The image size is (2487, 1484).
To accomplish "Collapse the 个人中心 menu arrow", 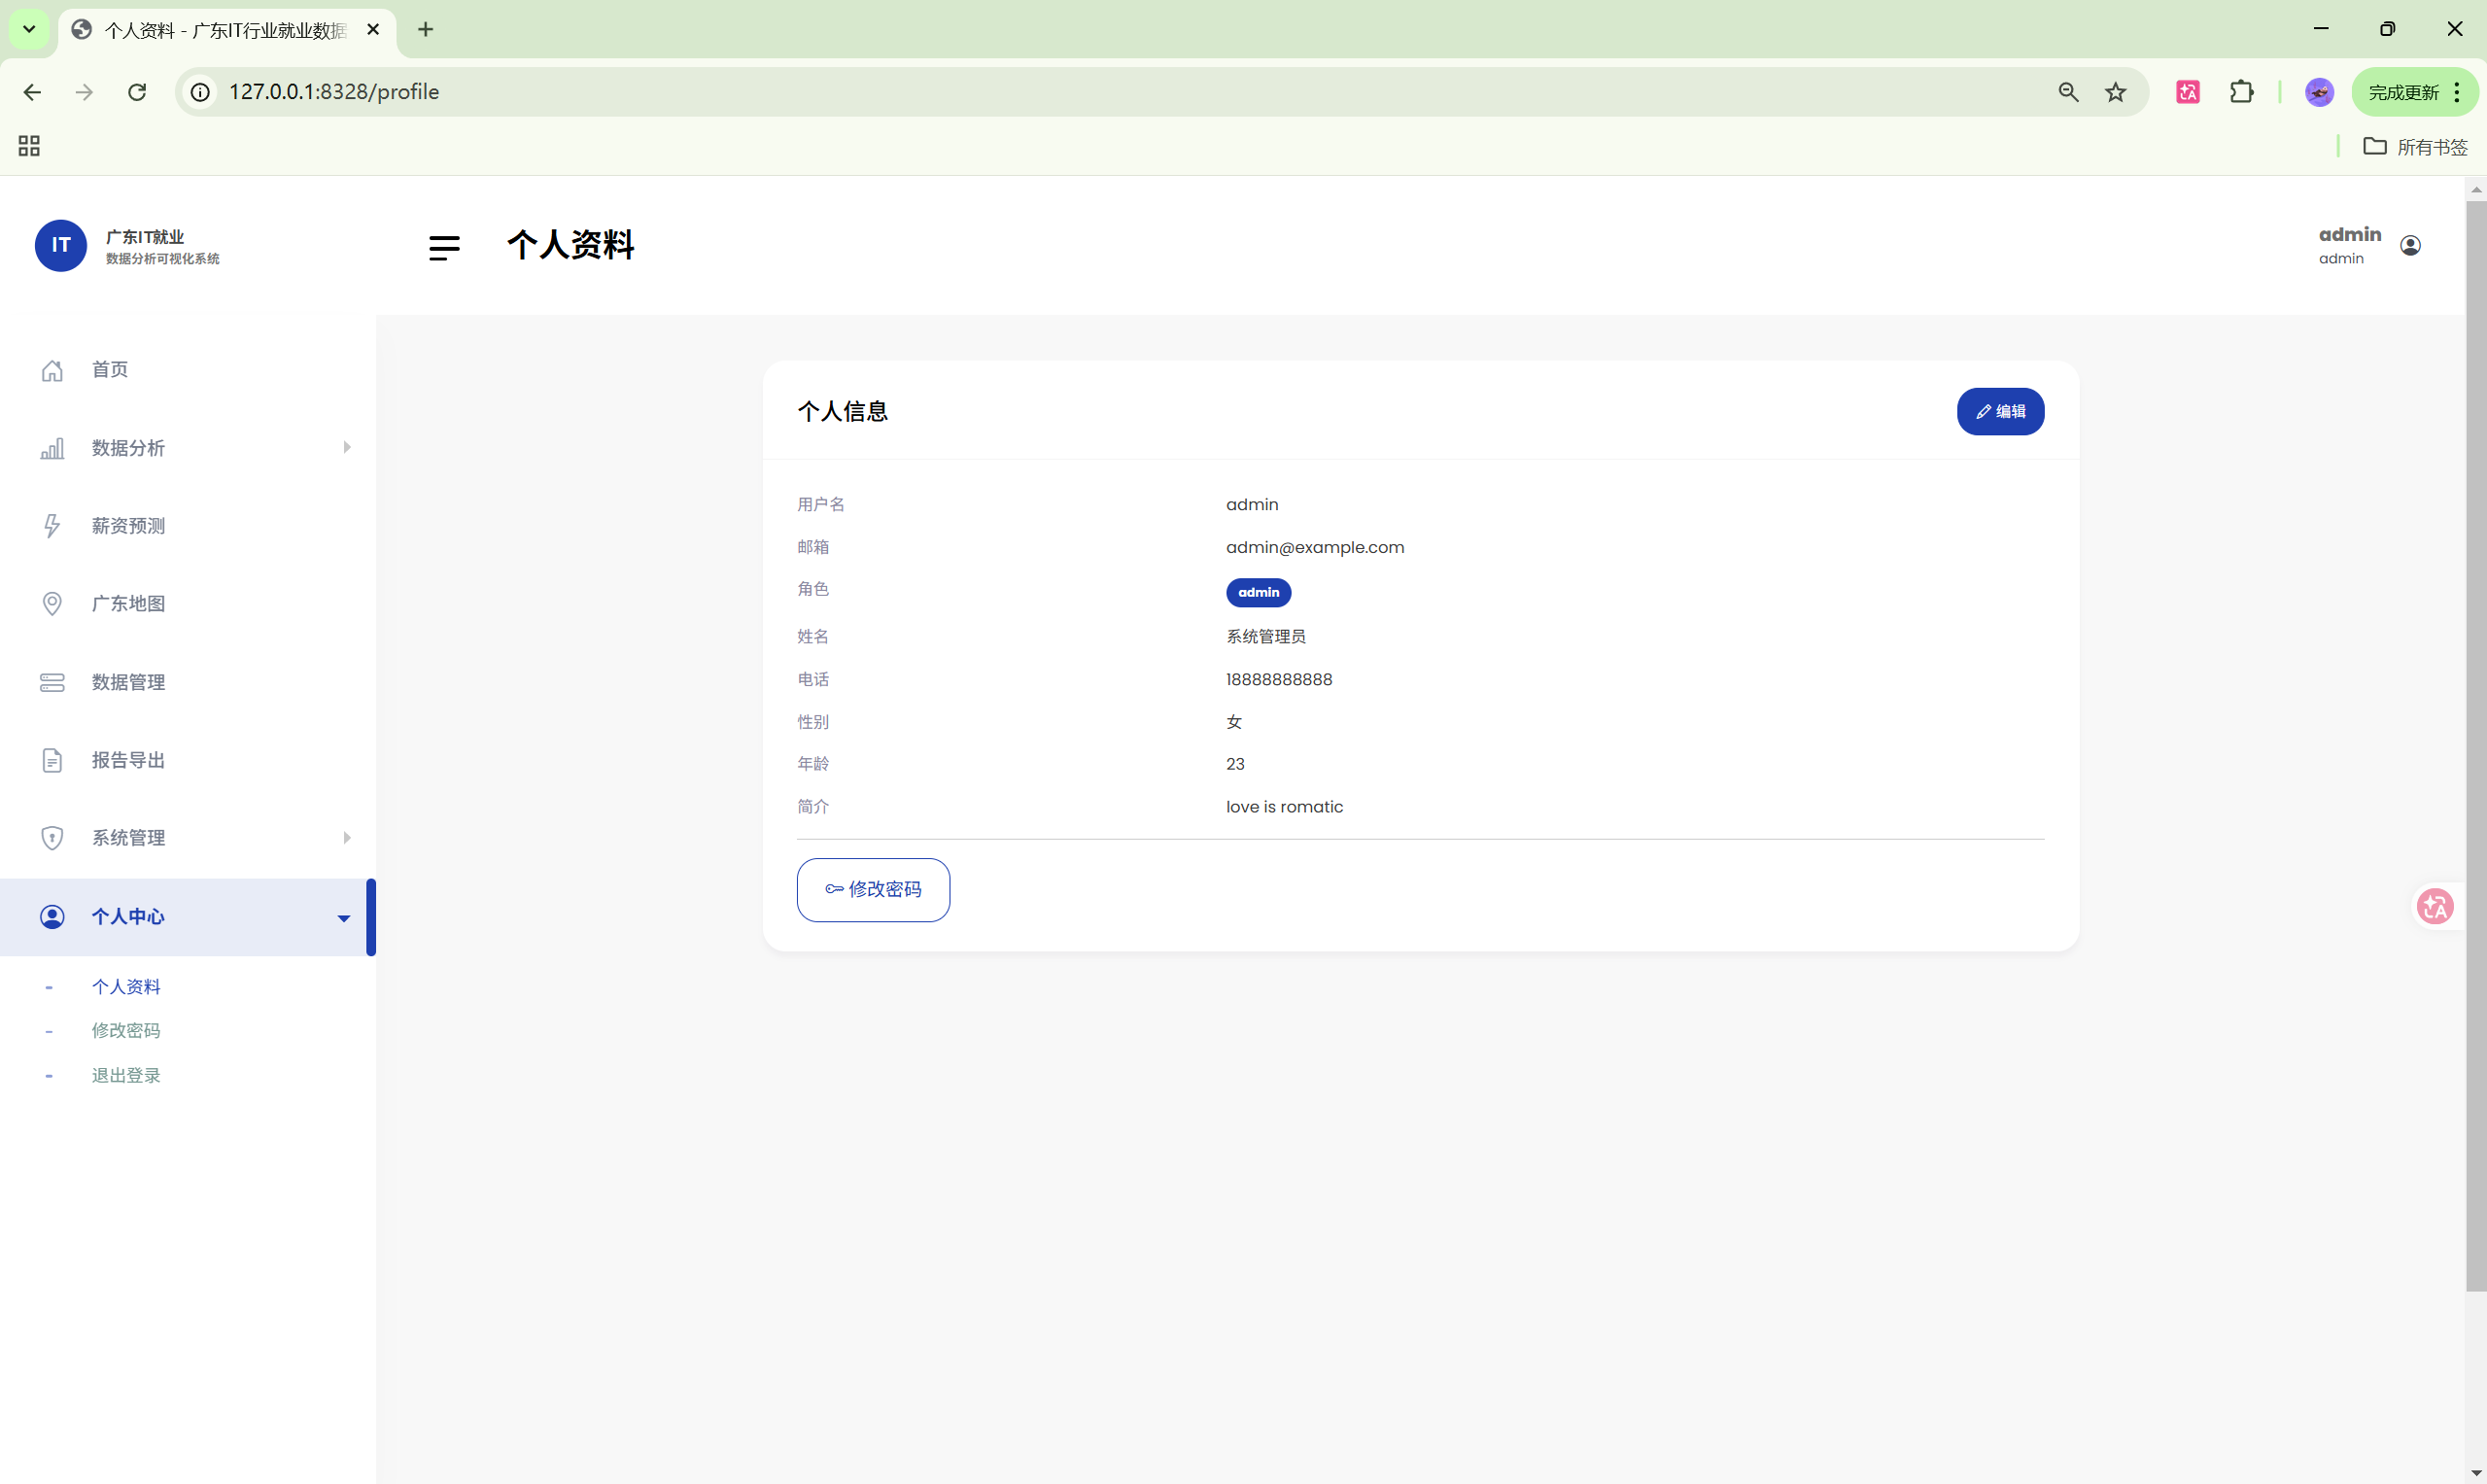I will click(343, 918).
